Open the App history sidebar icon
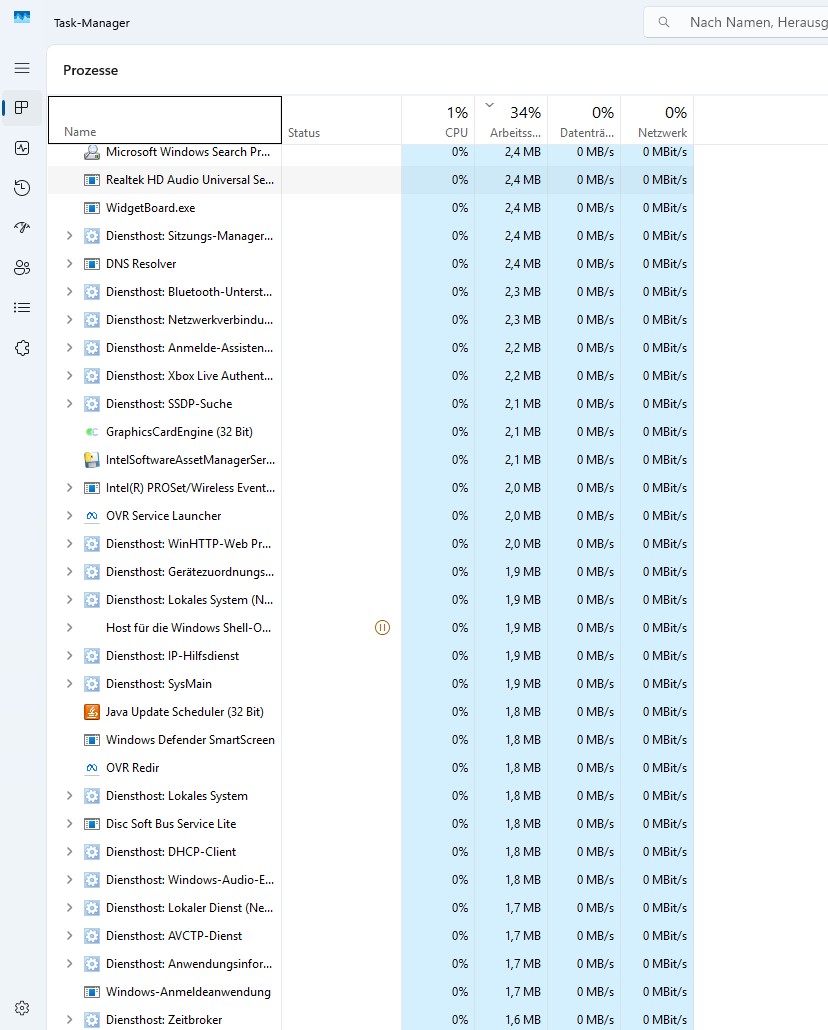Viewport: 828px width, 1030px height. 22,188
